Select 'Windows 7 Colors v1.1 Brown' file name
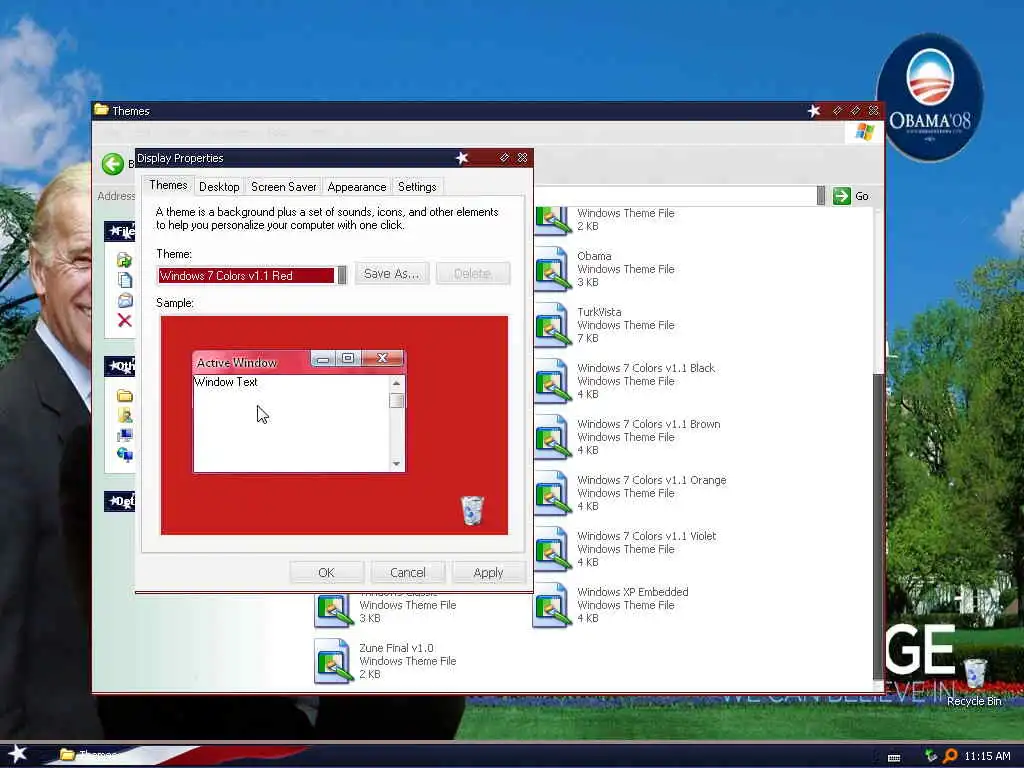Image resolution: width=1024 pixels, height=768 pixels. (x=648, y=424)
